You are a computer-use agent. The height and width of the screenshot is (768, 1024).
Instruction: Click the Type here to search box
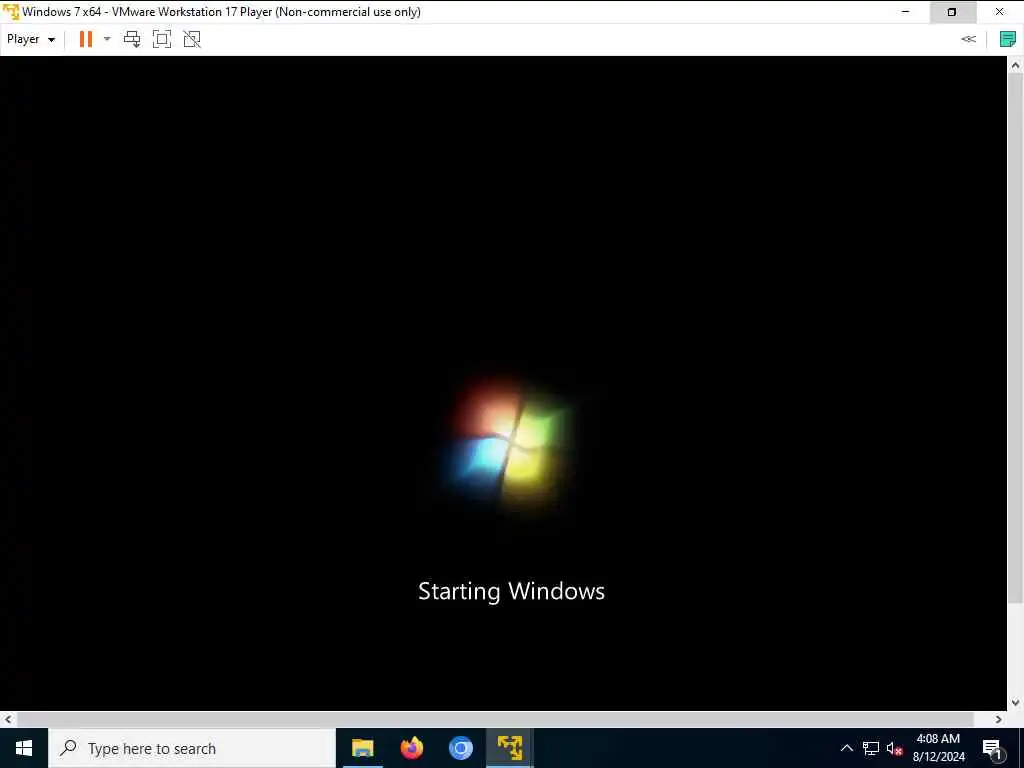coord(191,748)
